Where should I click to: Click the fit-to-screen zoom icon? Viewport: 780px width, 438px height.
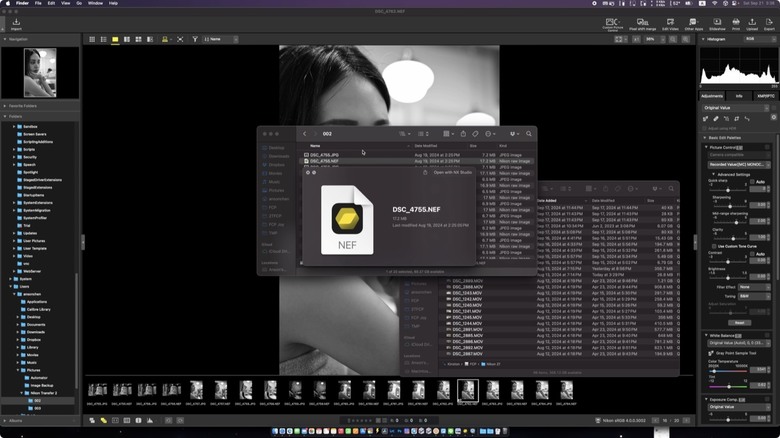click(618, 39)
